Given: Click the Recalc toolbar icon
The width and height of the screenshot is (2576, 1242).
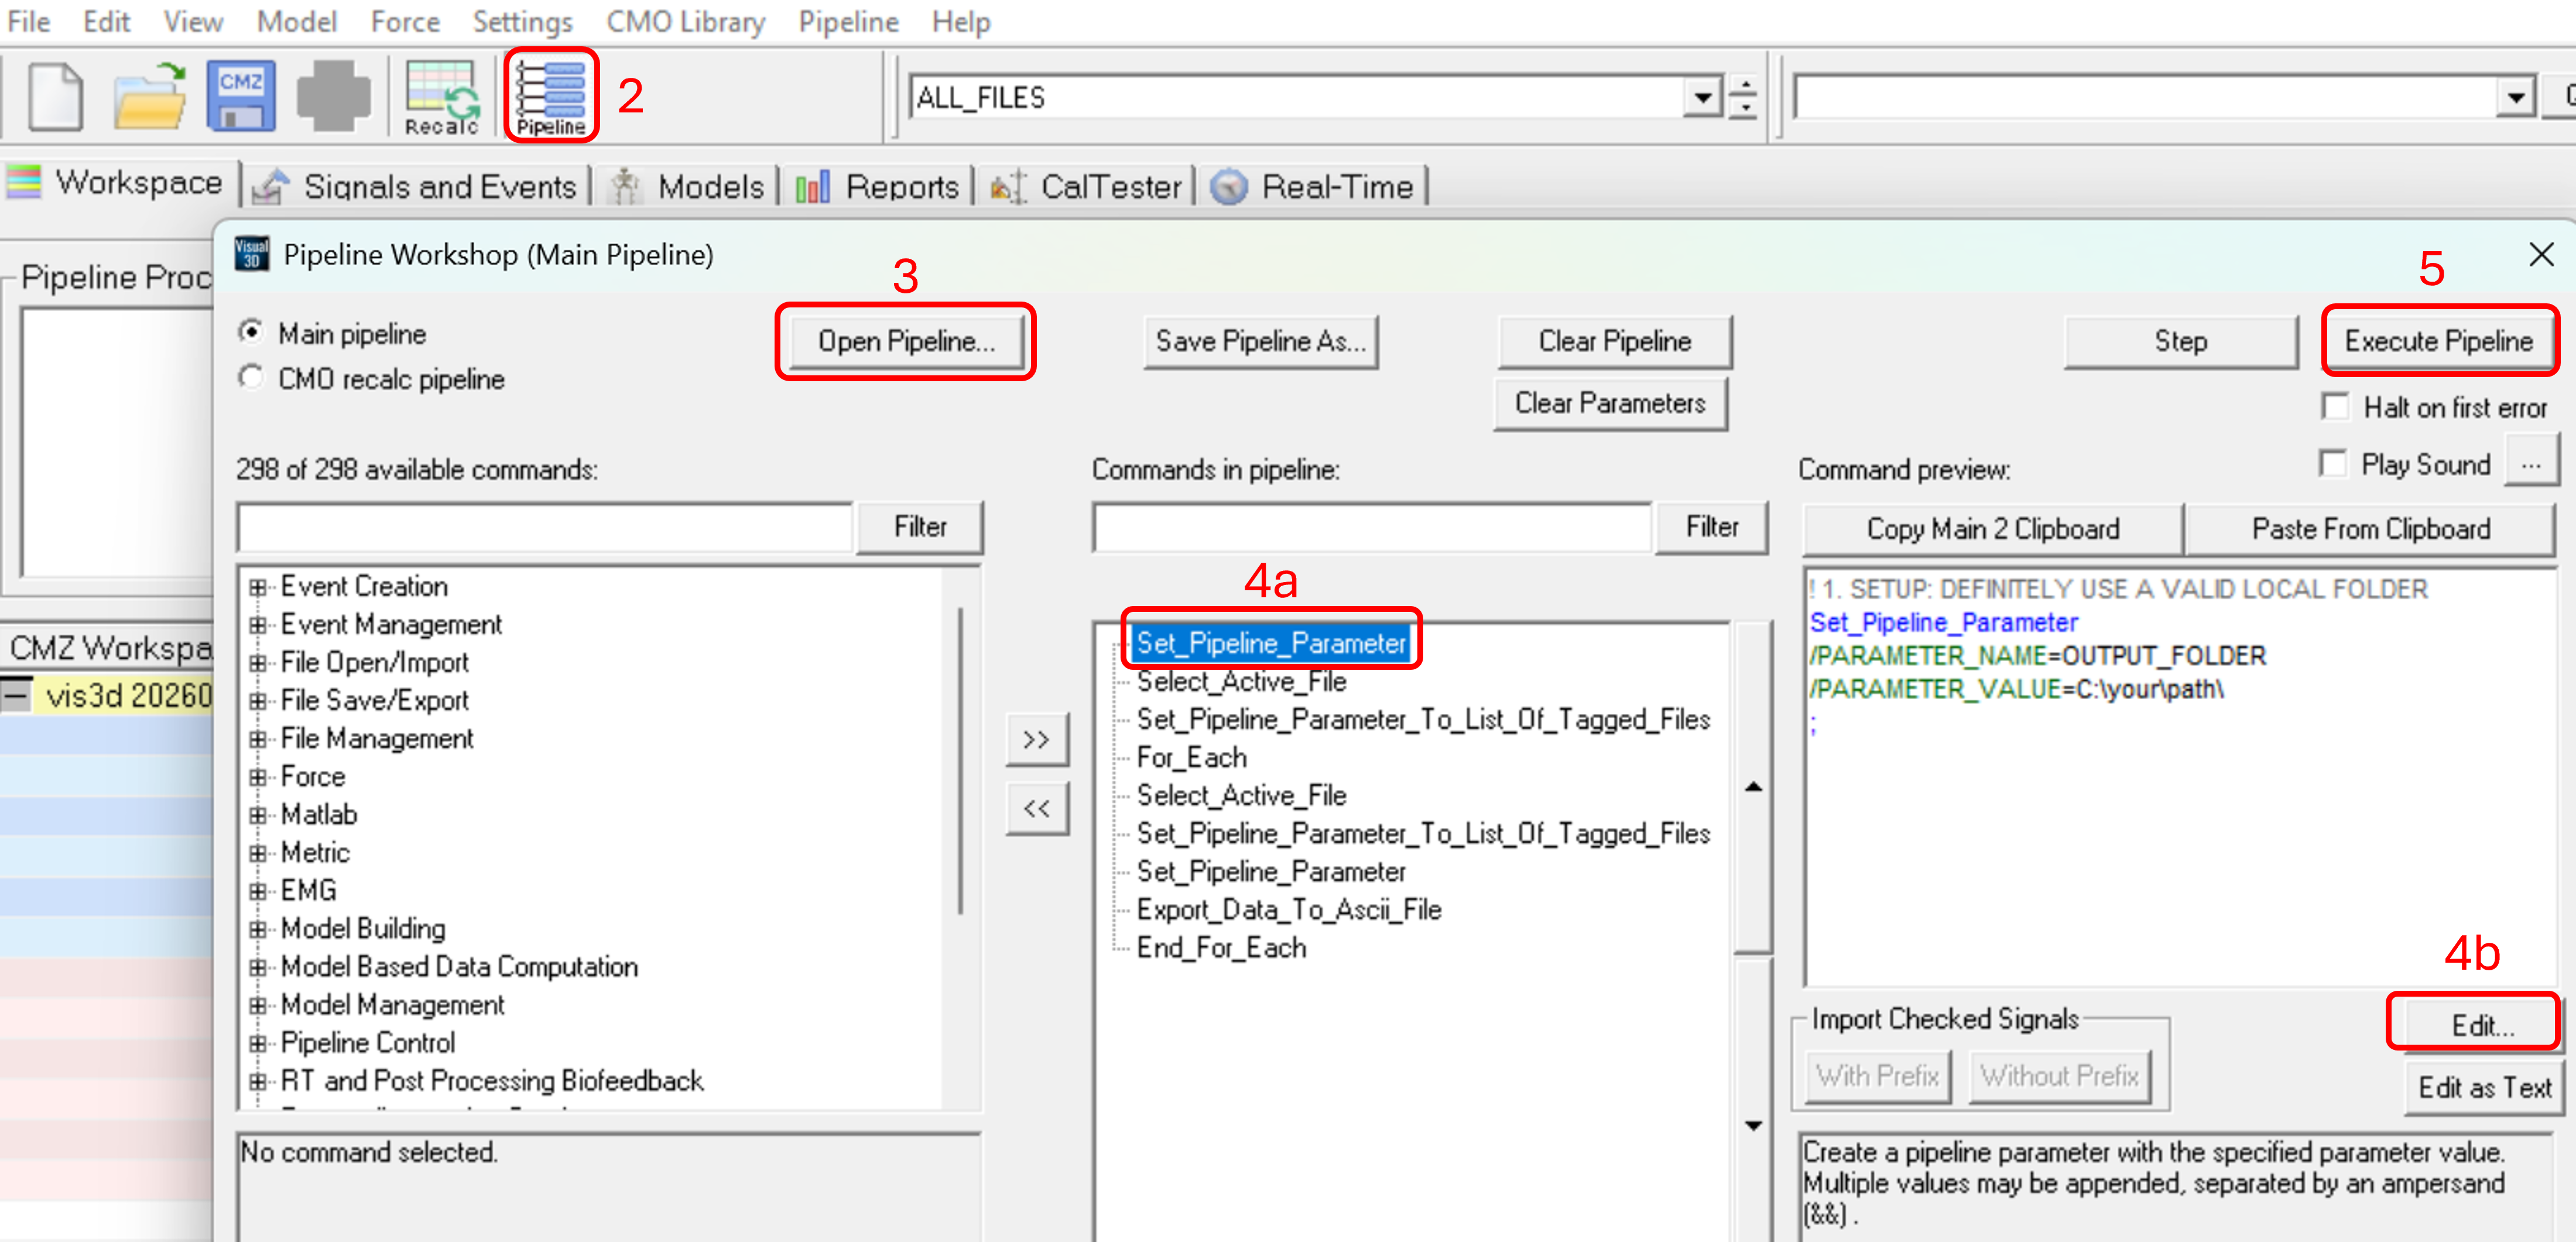Looking at the screenshot, I should click(x=441, y=97).
